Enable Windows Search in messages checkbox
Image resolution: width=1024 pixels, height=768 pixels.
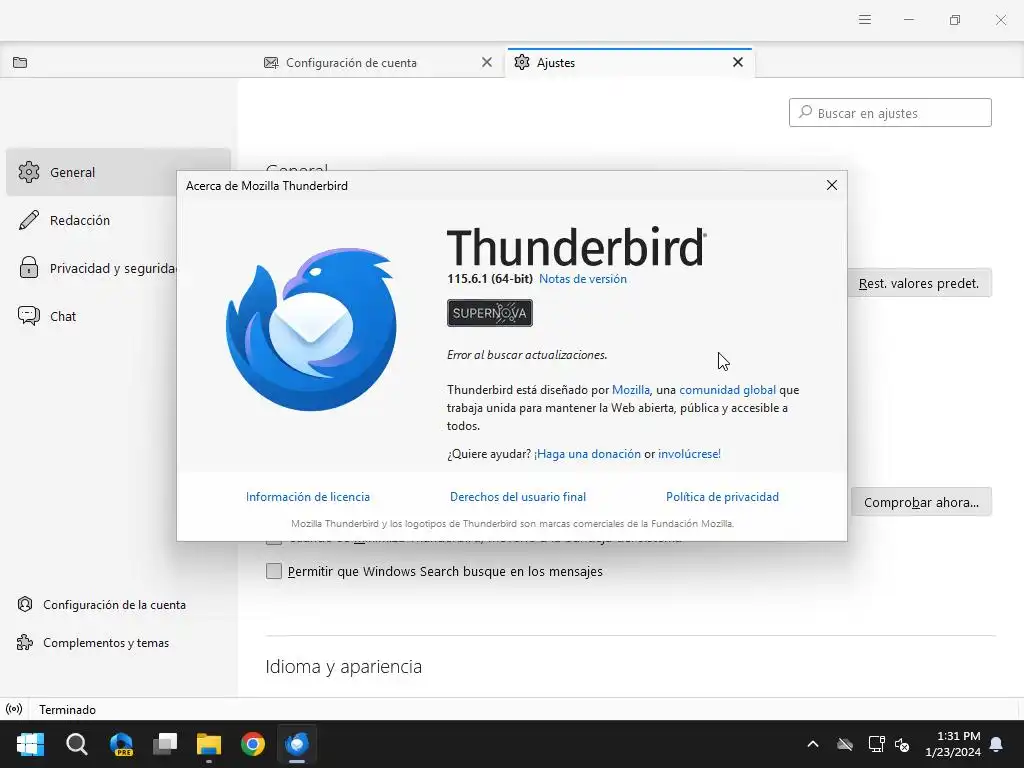point(274,571)
